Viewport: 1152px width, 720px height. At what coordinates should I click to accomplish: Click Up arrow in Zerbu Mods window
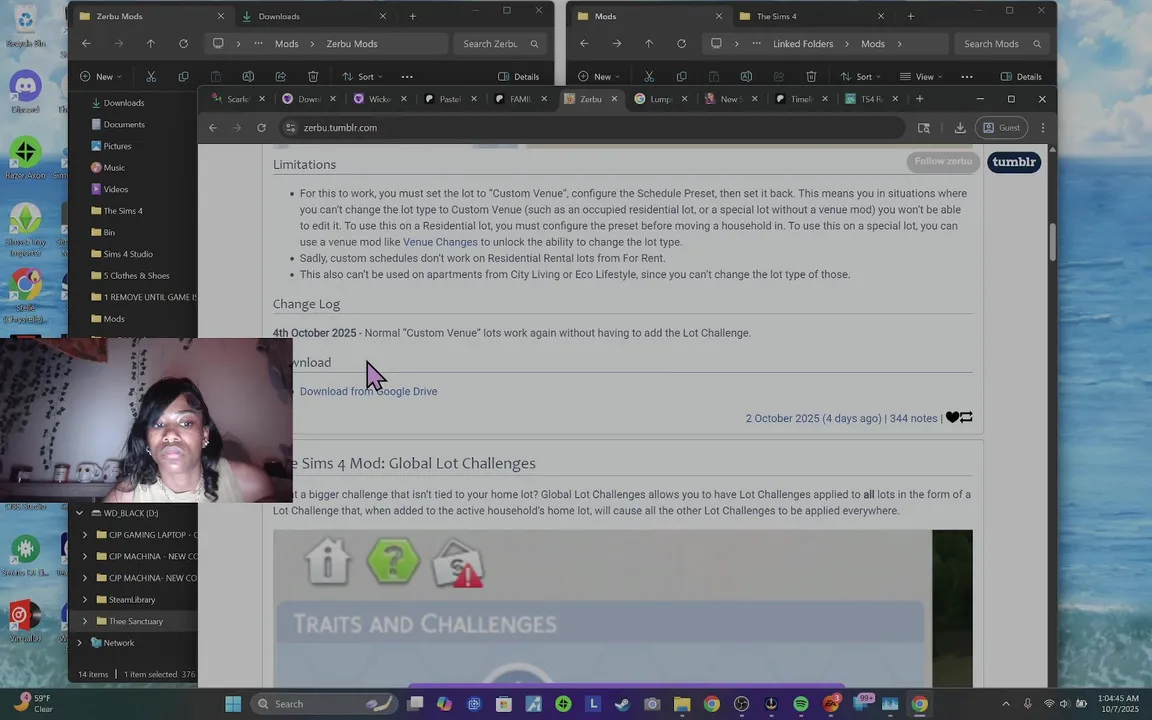coord(151,44)
